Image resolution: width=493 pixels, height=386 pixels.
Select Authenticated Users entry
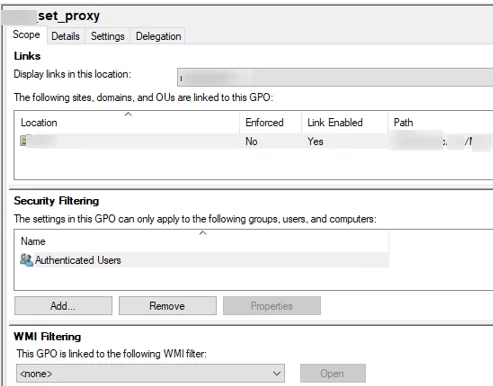(78, 260)
